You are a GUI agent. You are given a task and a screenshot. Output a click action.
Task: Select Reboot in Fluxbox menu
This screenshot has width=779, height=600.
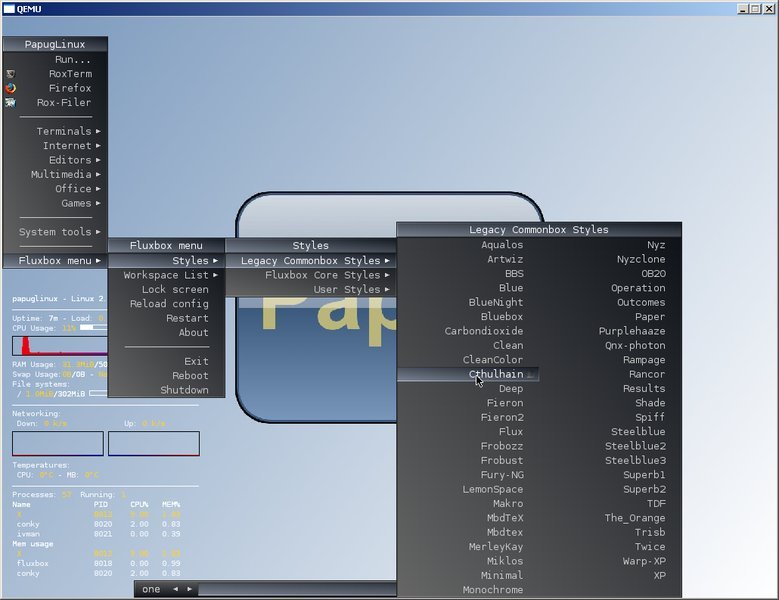click(x=166, y=376)
